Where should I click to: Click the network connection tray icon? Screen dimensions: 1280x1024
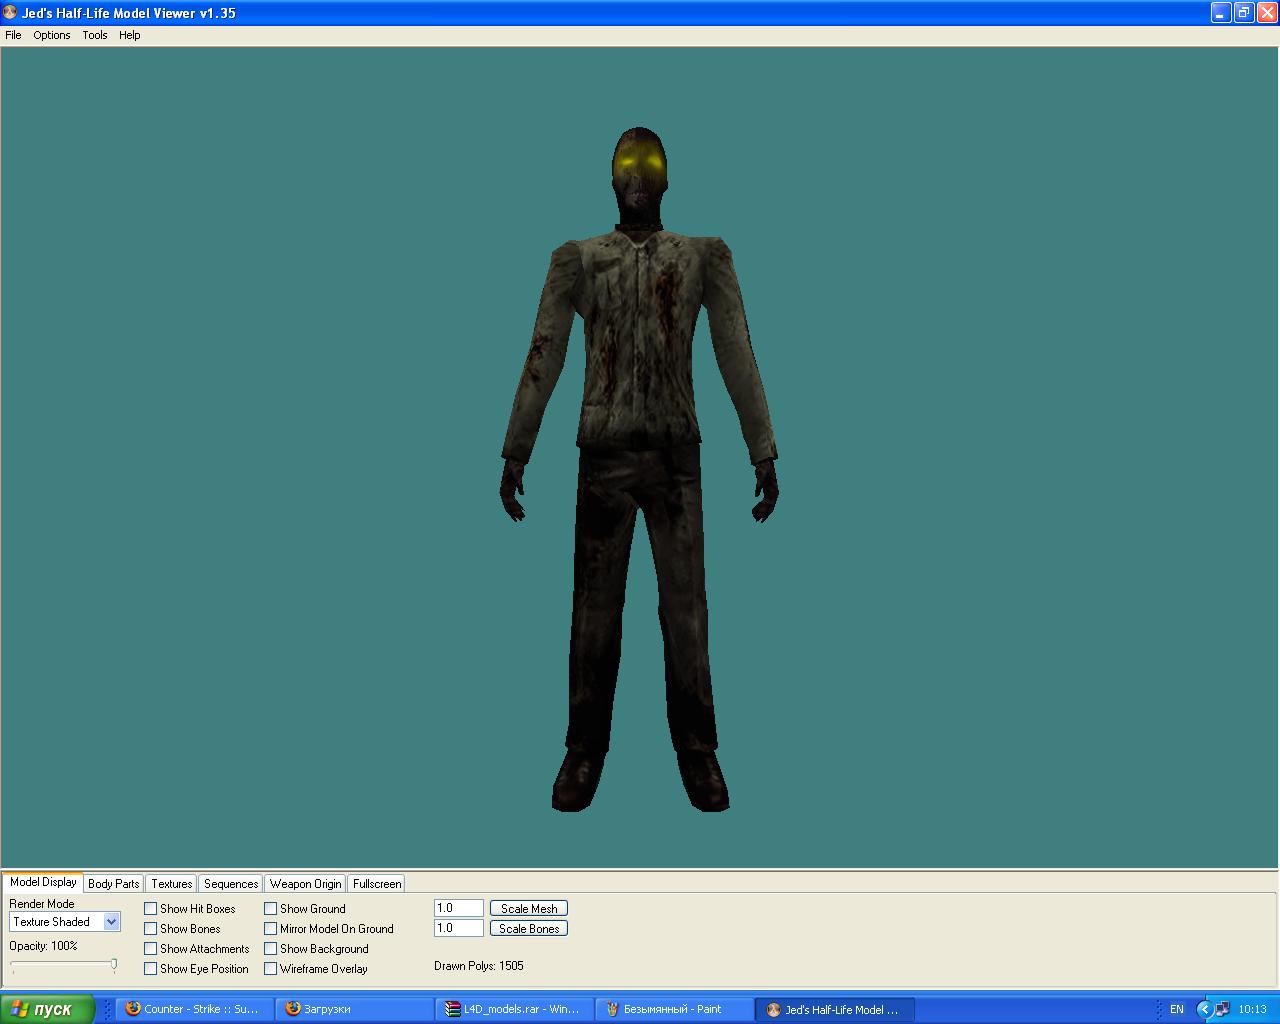coord(1223,1010)
